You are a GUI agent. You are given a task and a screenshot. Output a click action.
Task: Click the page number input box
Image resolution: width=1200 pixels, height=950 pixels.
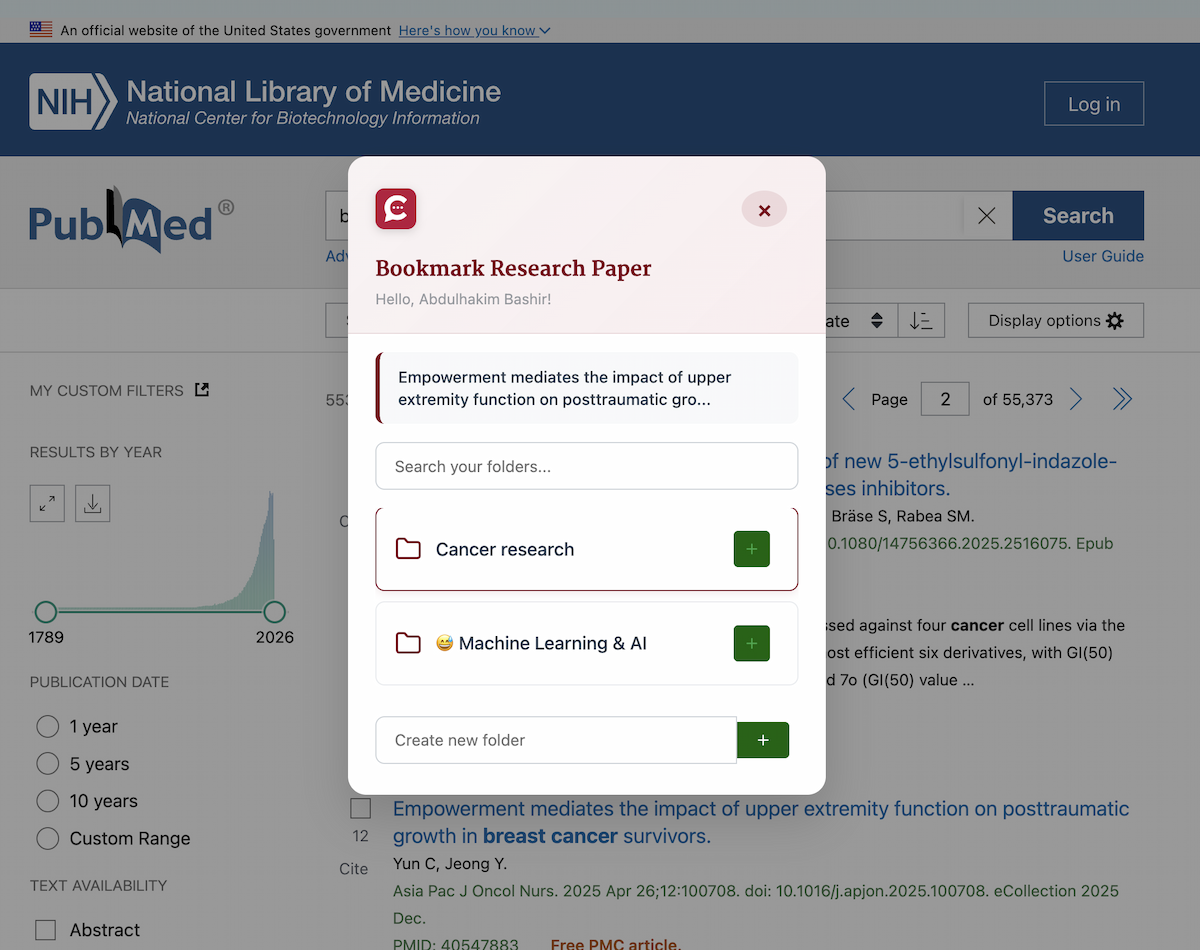pyautogui.click(x=945, y=399)
